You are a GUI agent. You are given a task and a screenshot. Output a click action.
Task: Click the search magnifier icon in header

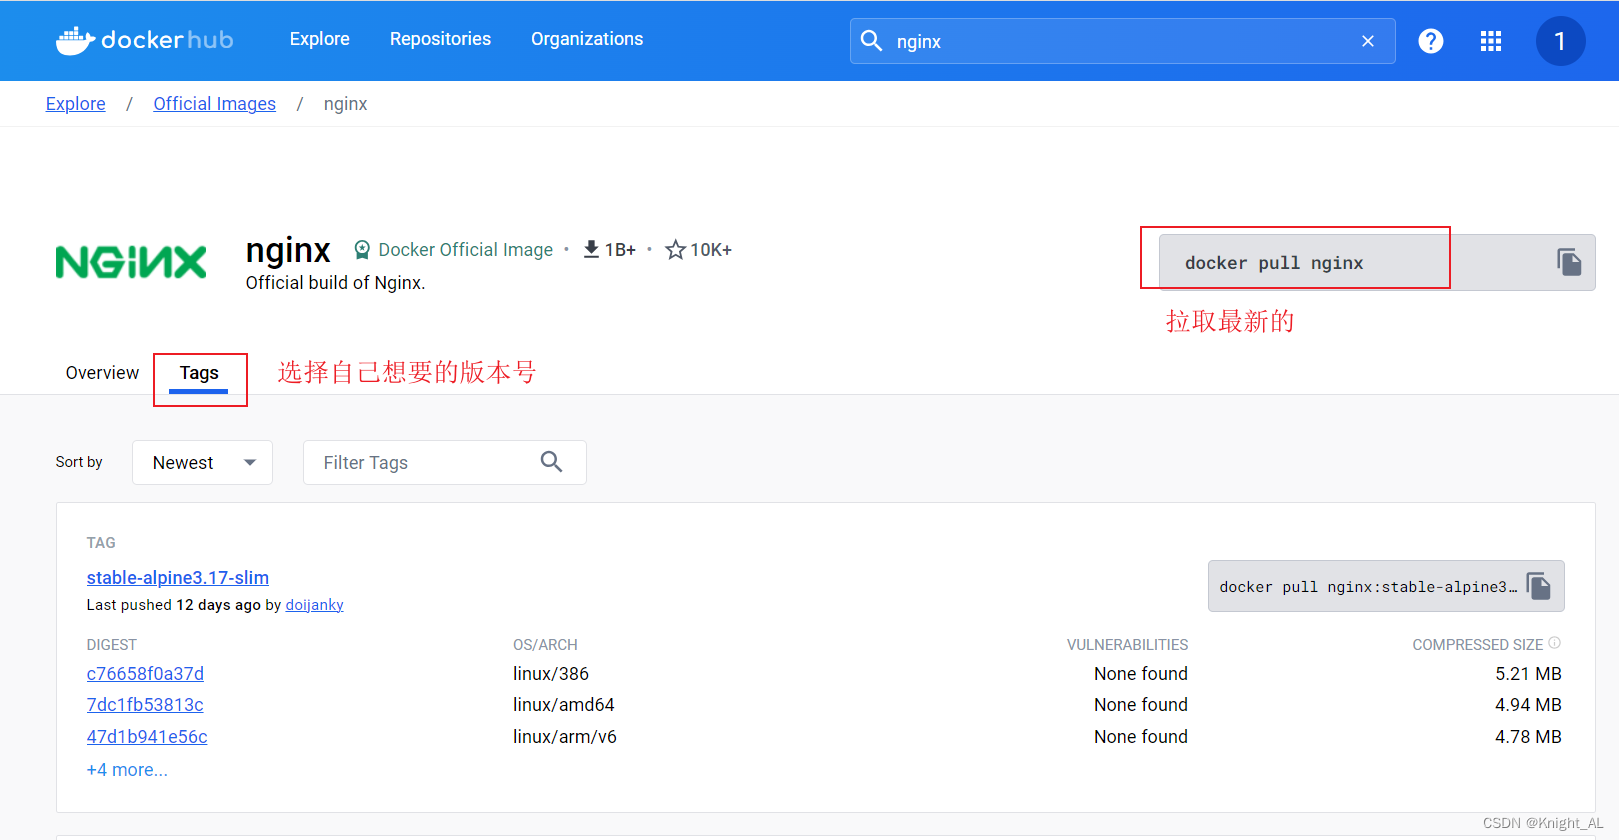[x=872, y=41]
